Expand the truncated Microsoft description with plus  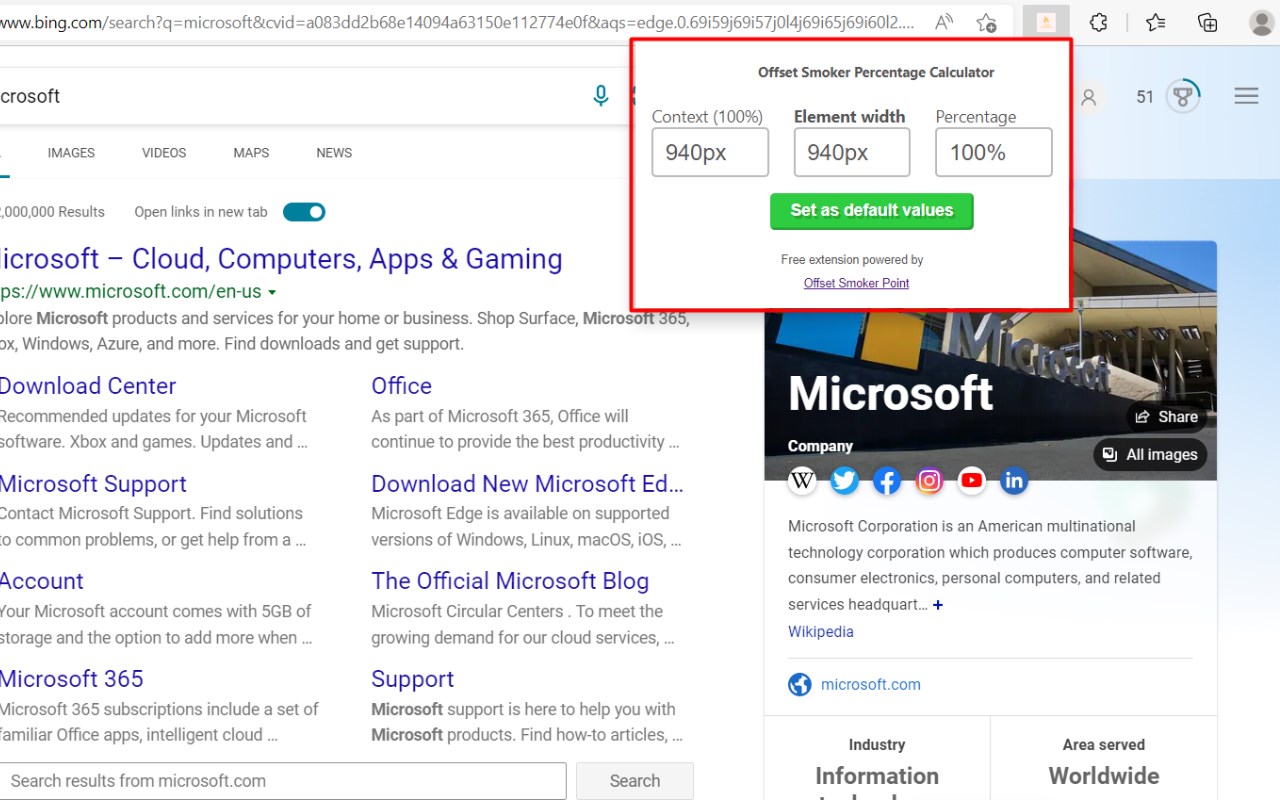937,605
